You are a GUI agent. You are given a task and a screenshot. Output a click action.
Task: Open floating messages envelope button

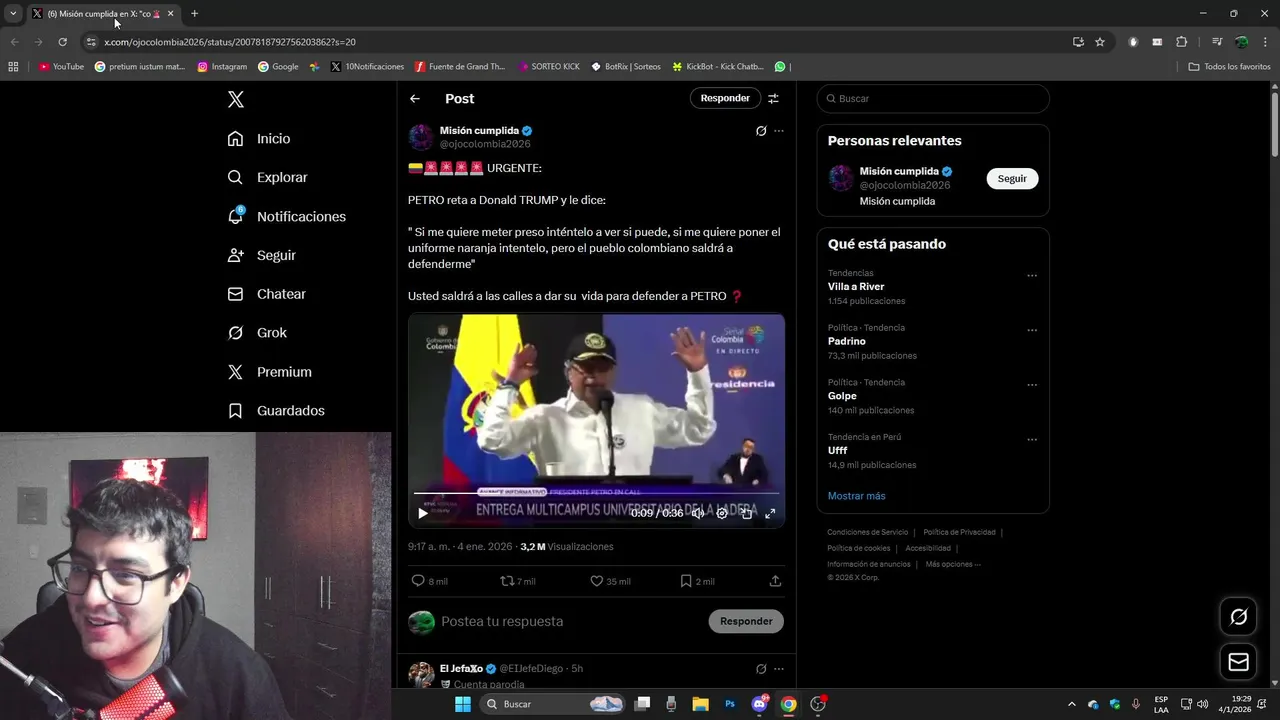tap(1238, 662)
